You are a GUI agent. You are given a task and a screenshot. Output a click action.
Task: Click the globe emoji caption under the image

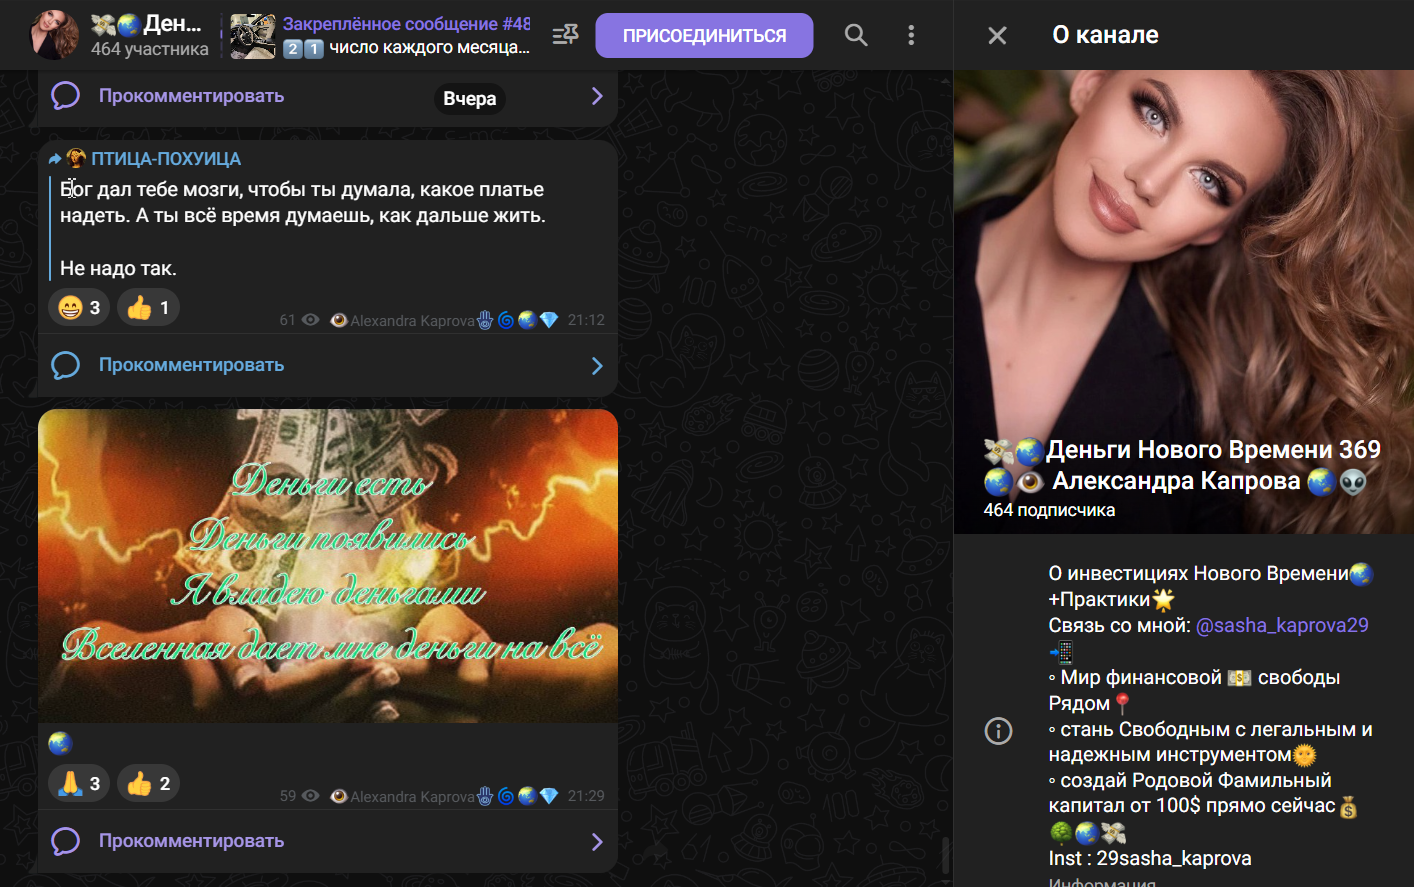(x=60, y=743)
